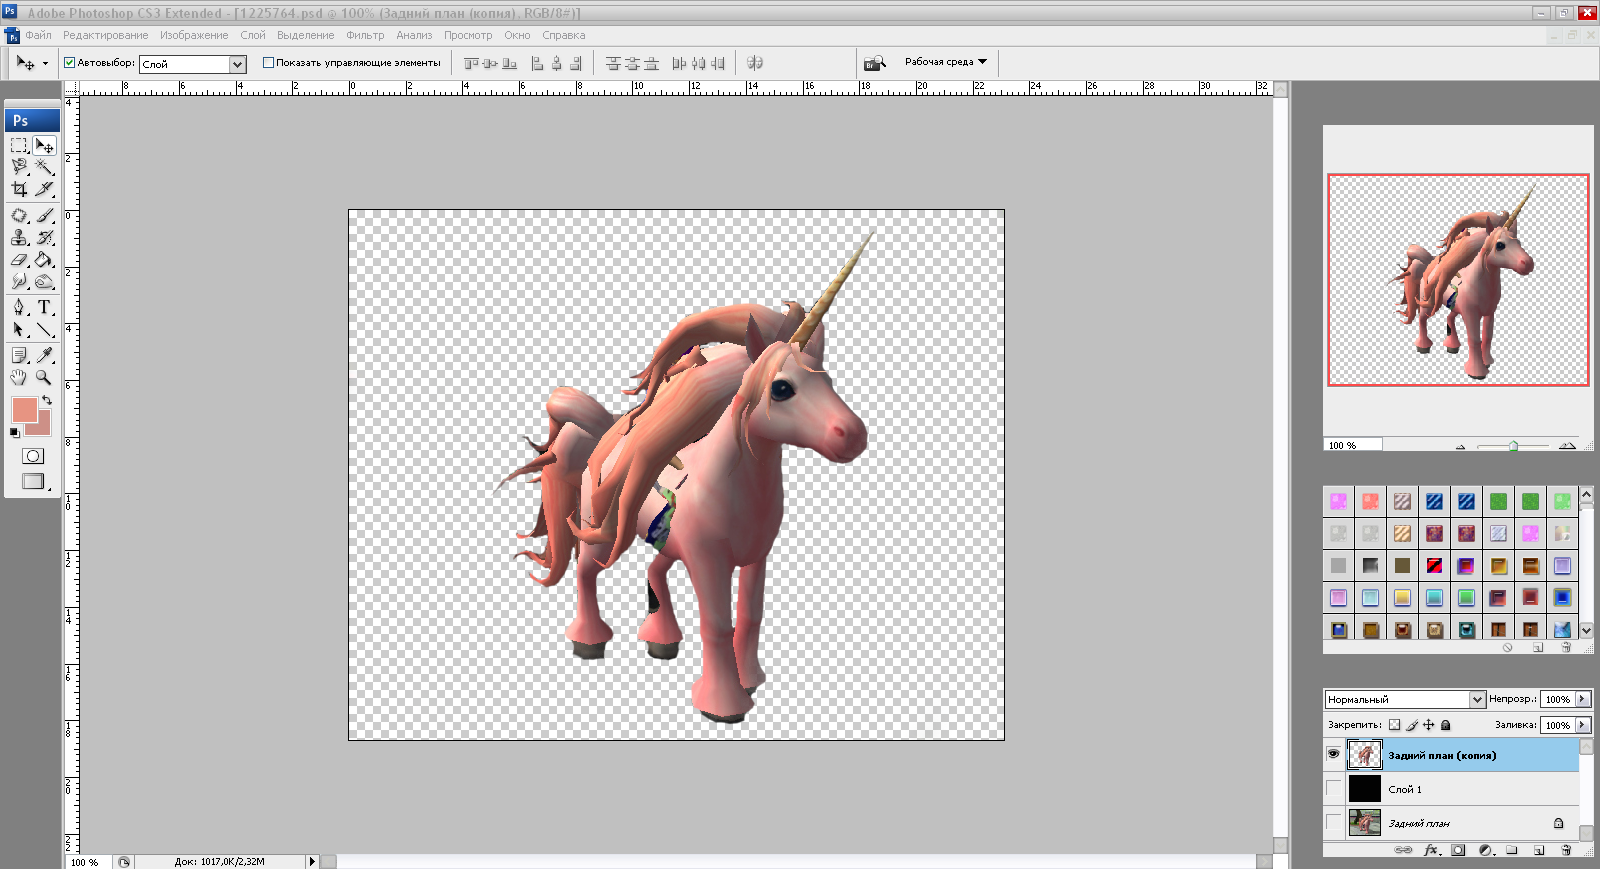This screenshot has height=869, width=1600.
Task: Select the Paint Bucket tool
Action: coord(44,259)
